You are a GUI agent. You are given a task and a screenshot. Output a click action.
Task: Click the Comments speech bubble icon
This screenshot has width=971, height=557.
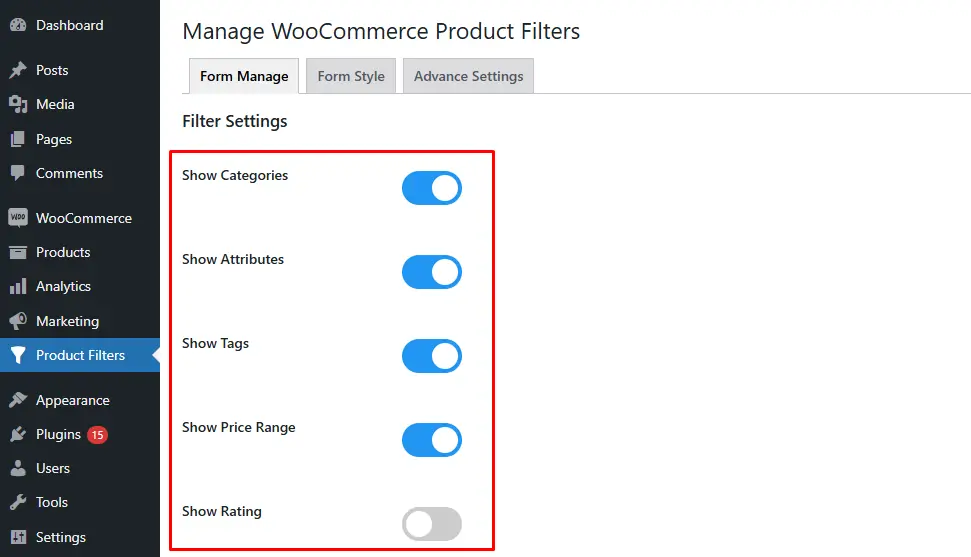coord(18,173)
